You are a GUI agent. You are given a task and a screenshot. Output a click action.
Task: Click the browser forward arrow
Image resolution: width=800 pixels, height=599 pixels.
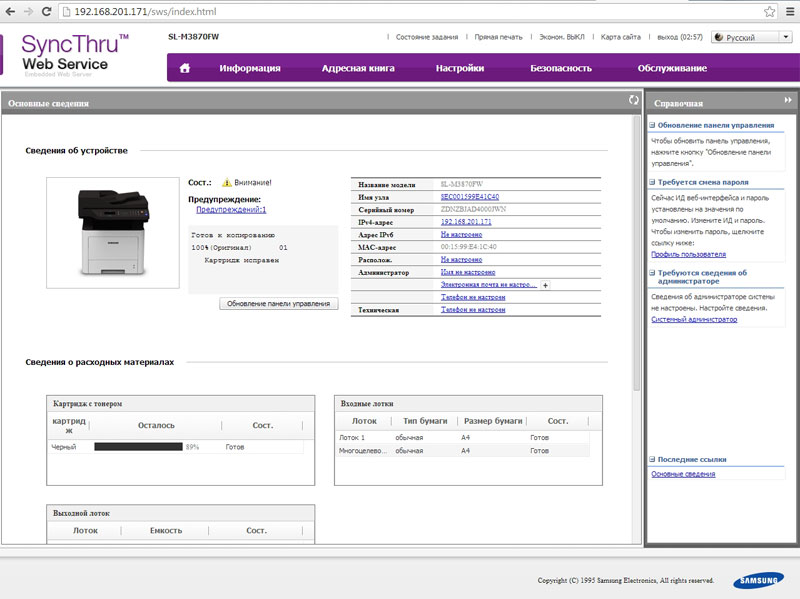click(x=28, y=11)
